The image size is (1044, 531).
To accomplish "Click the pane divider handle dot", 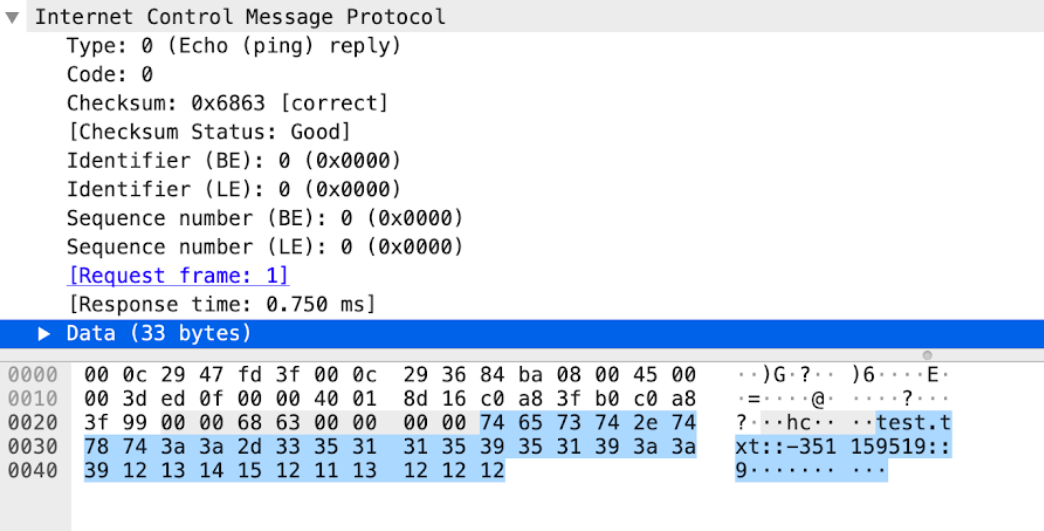I will (x=927, y=355).
